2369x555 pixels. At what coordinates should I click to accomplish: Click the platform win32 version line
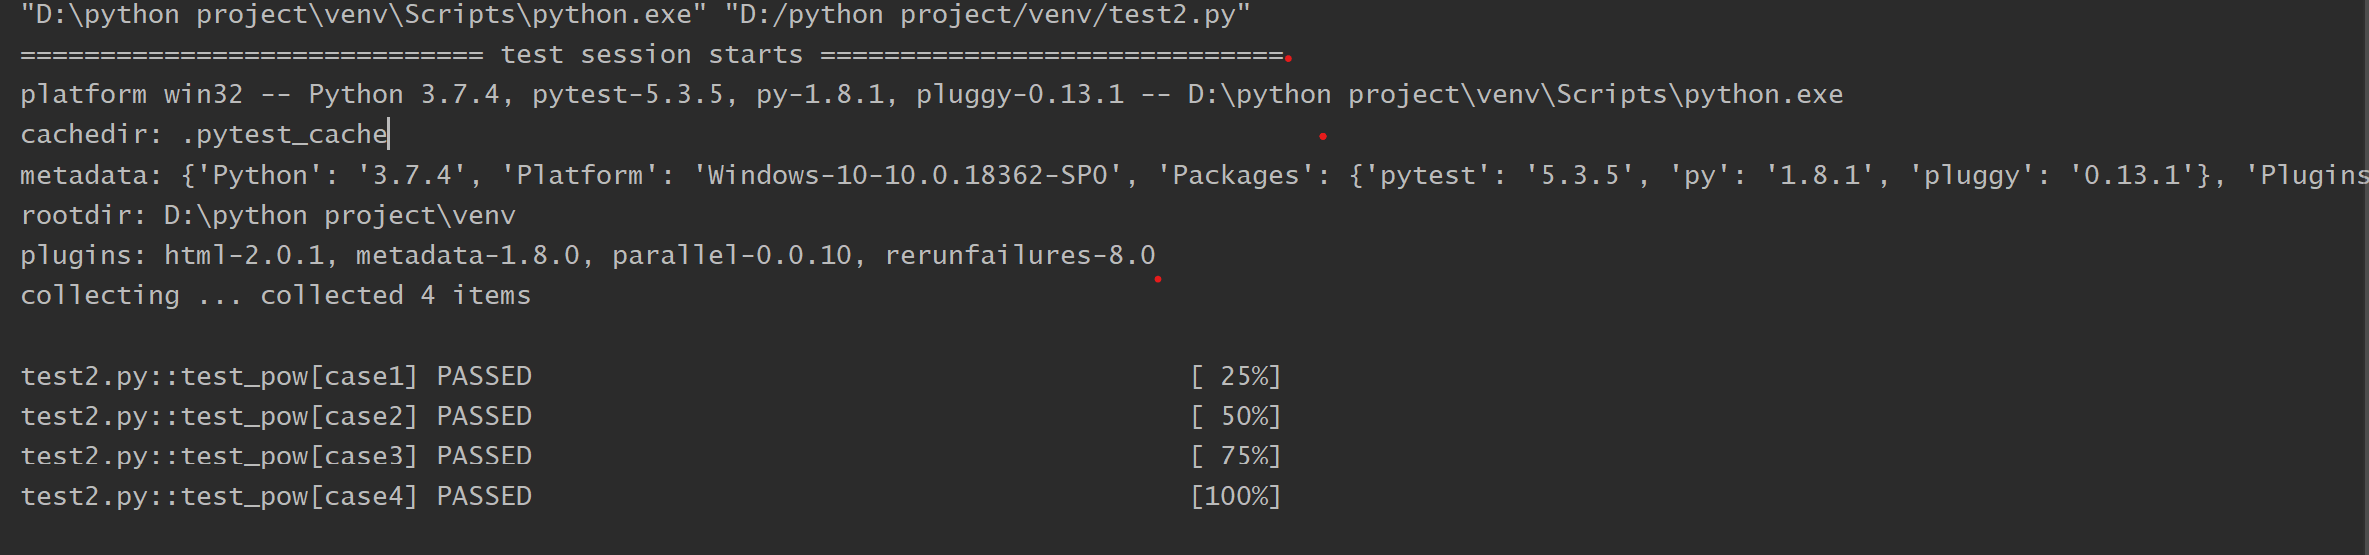pos(932,95)
